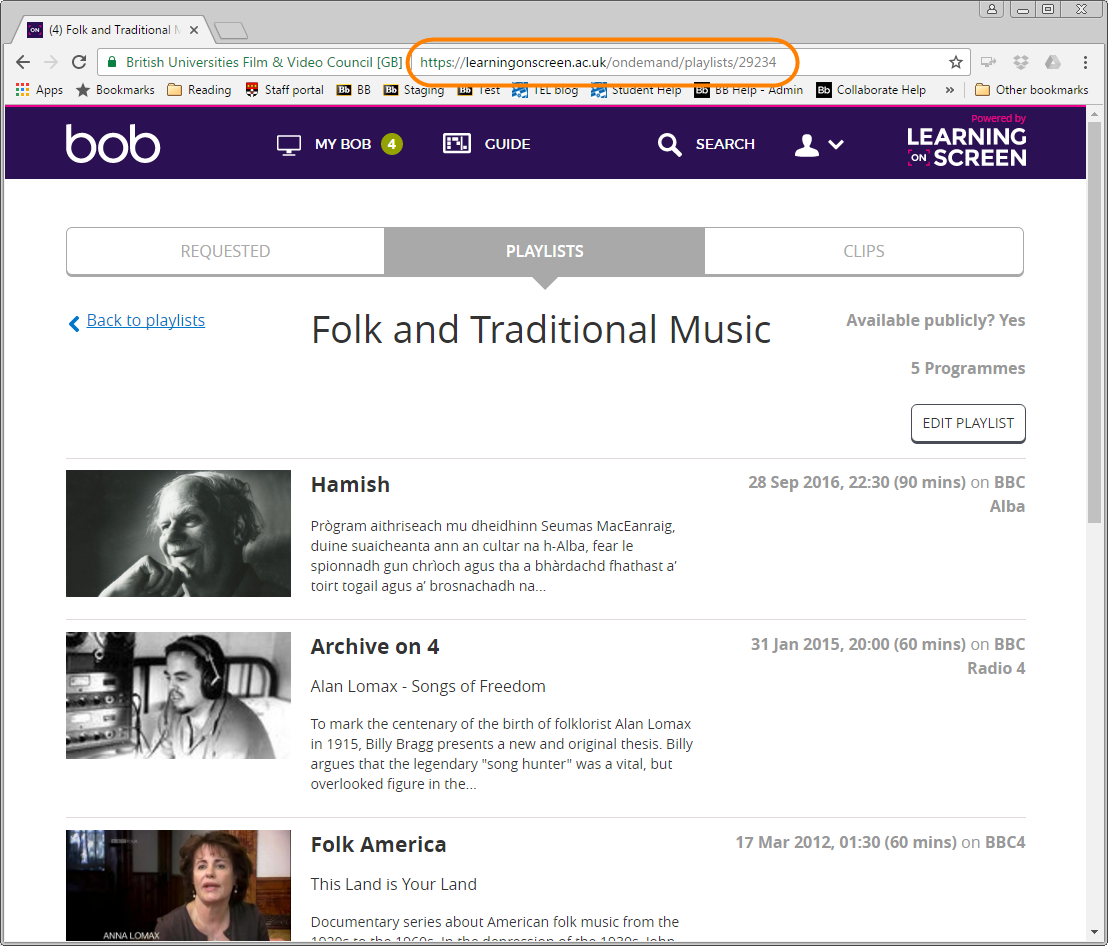
Task: Click the bob logo
Action: point(113,144)
